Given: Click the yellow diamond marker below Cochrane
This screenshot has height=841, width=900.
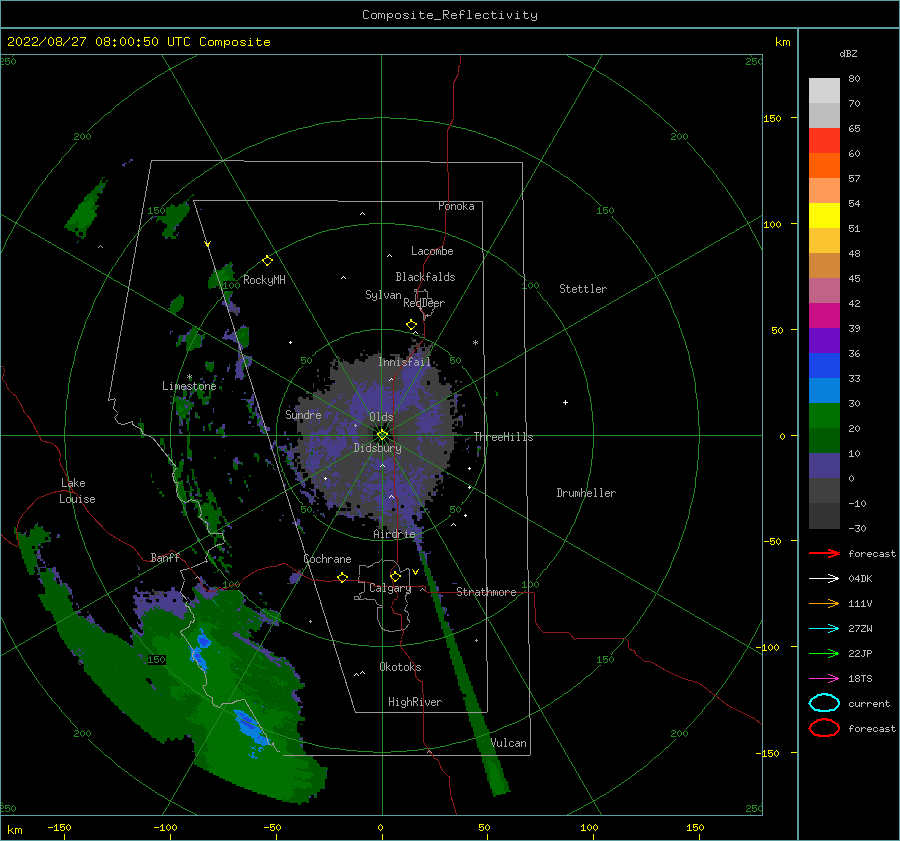Looking at the screenshot, I should click(343, 577).
